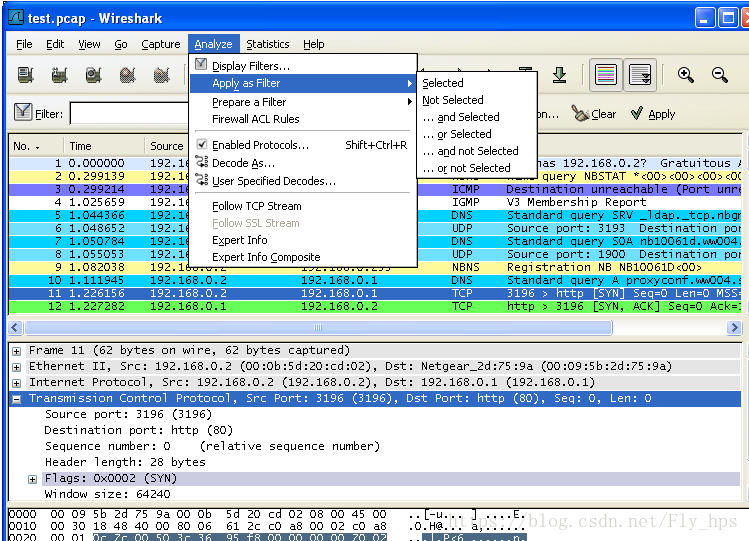Click the stop capture toolbar icon
The width and height of the screenshot is (749, 541).
(128, 75)
